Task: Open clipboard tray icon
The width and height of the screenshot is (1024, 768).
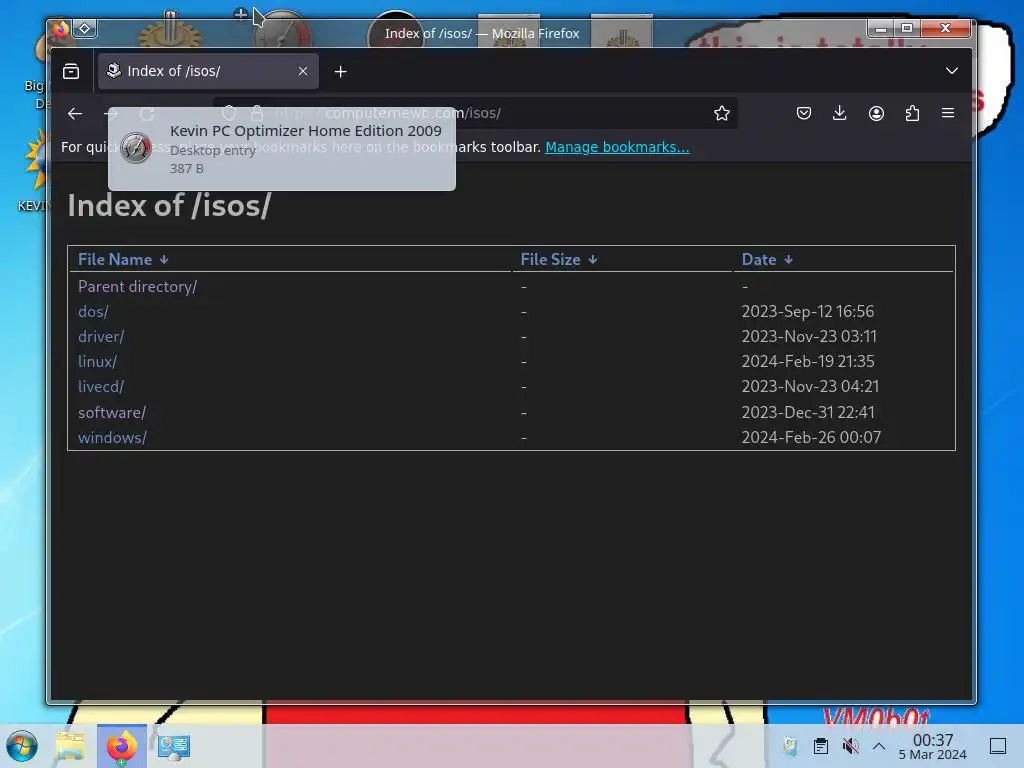Action: [821, 746]
